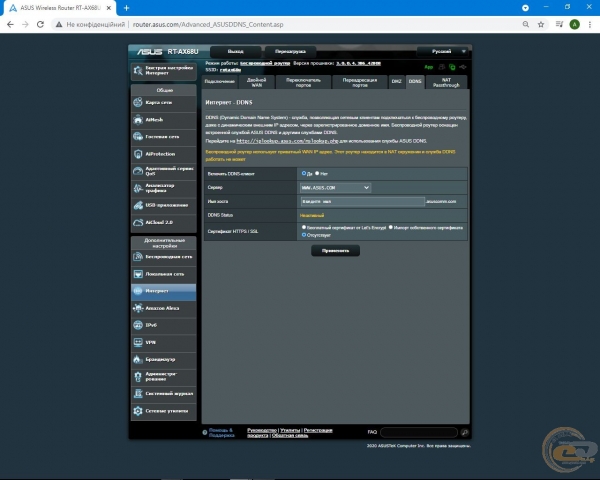Switch to Переключатель портов tab

pos(303,82)
